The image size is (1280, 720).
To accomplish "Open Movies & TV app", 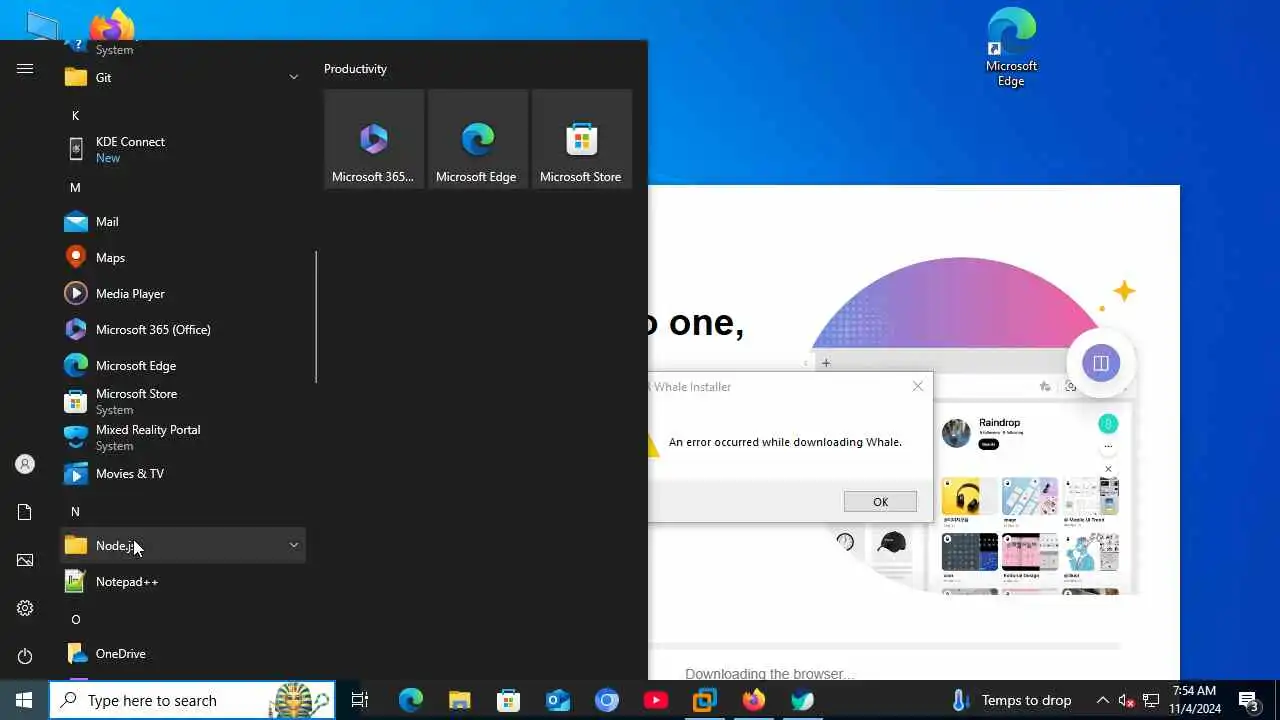I will click(183, 473).
